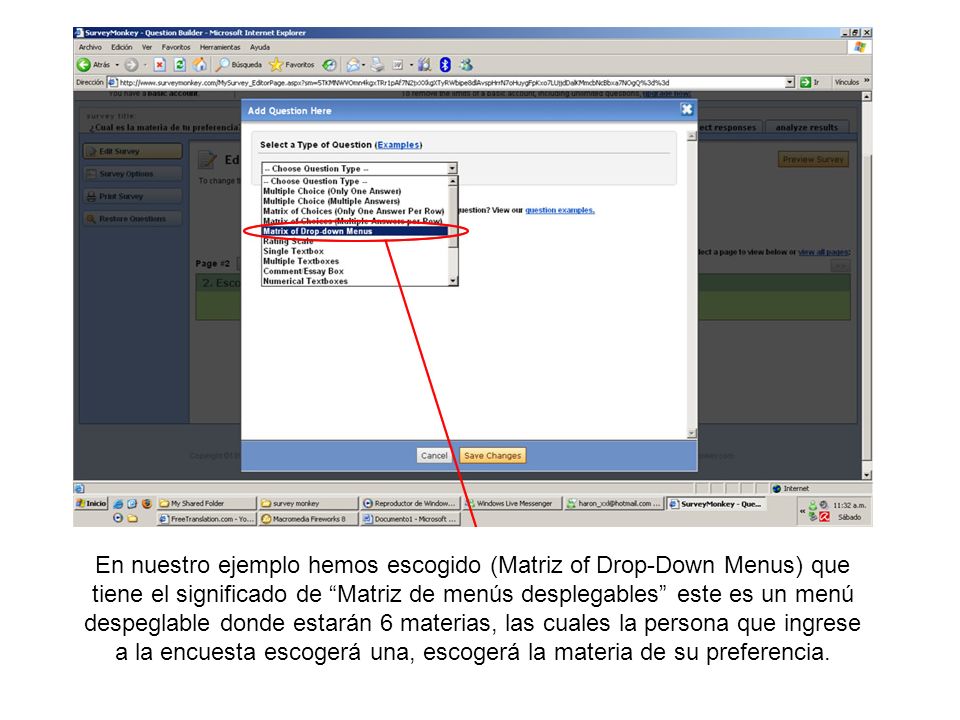The image size is (960, 720).
Task: Close the Add Question Here dialog
Action: (x=687, y=109)
